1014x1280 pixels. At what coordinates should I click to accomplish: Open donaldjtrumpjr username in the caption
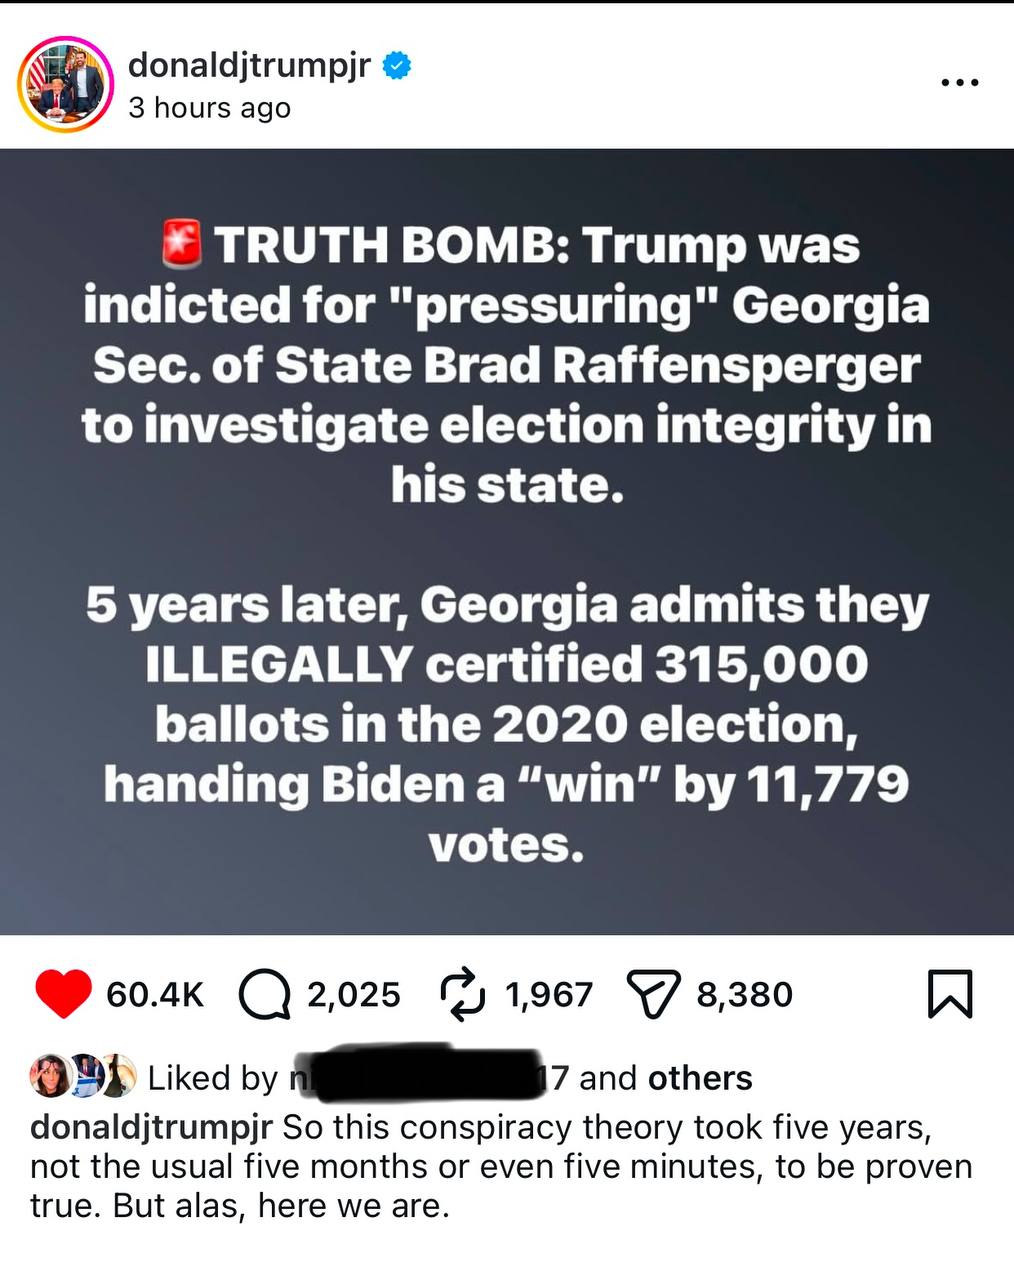152,1128
